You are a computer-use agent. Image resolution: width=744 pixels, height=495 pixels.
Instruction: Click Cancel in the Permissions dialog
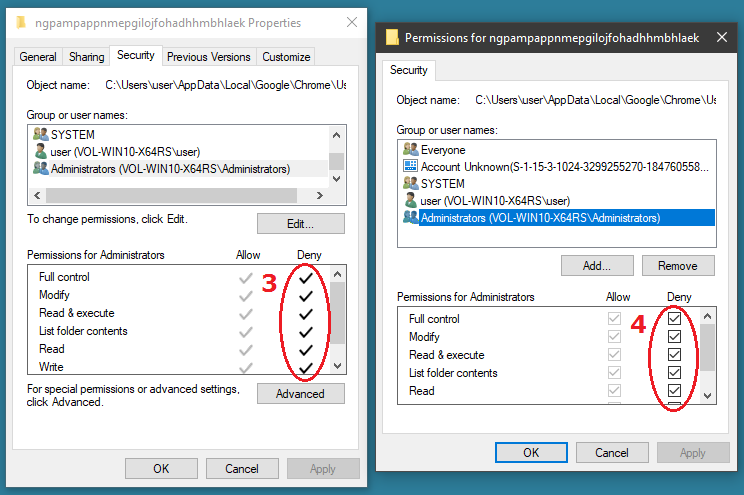612,453
